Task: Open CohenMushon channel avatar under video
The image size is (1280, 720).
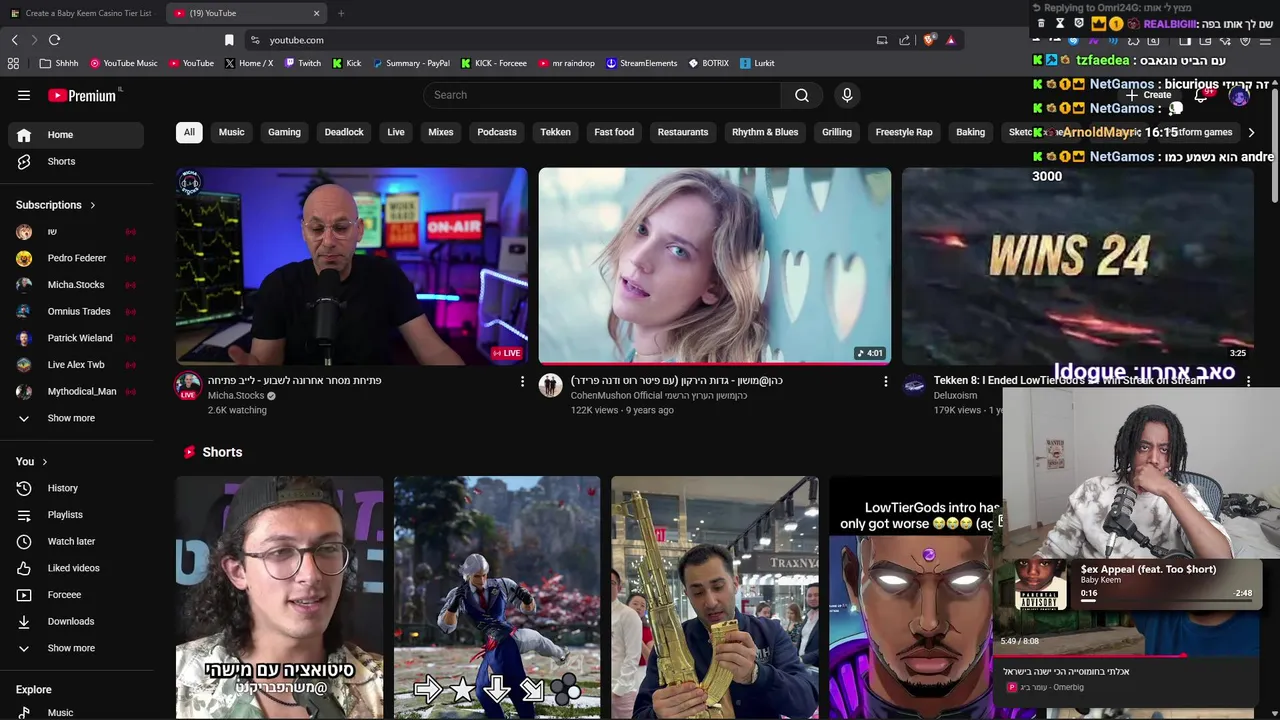Action: [x=551, y=385]
